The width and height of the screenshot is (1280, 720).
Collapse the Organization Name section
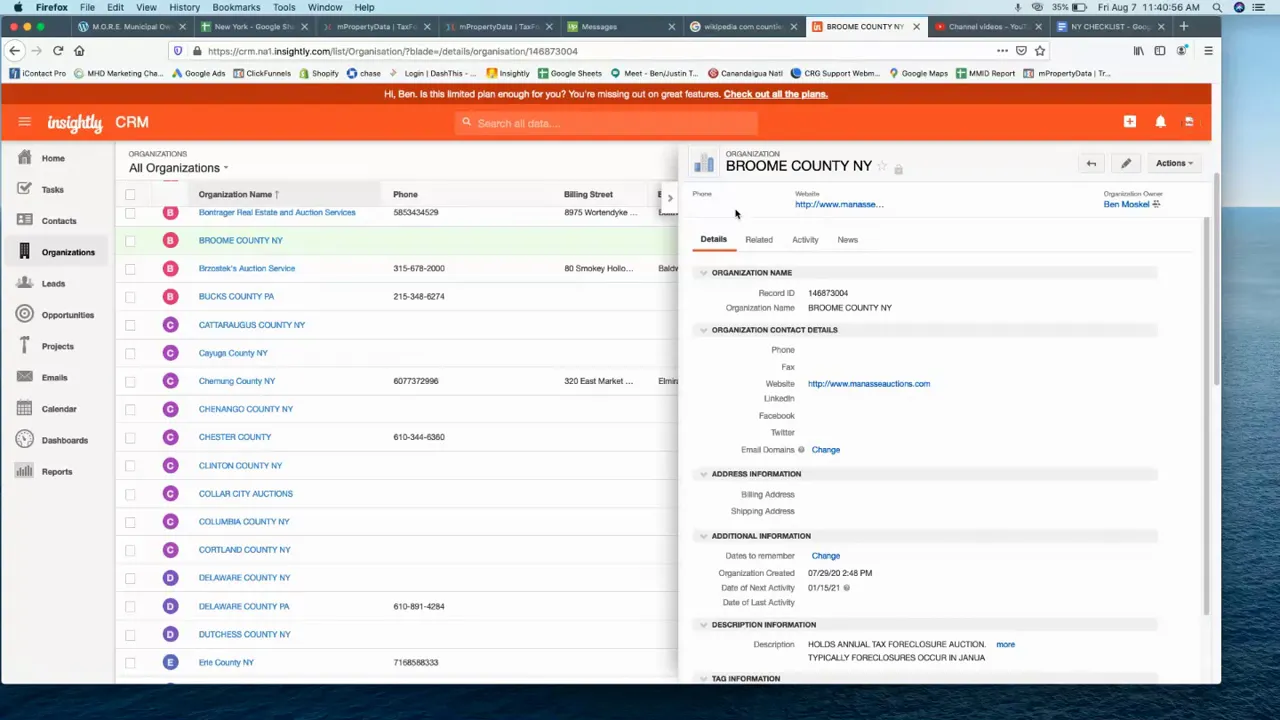click(x=703, y=273)
